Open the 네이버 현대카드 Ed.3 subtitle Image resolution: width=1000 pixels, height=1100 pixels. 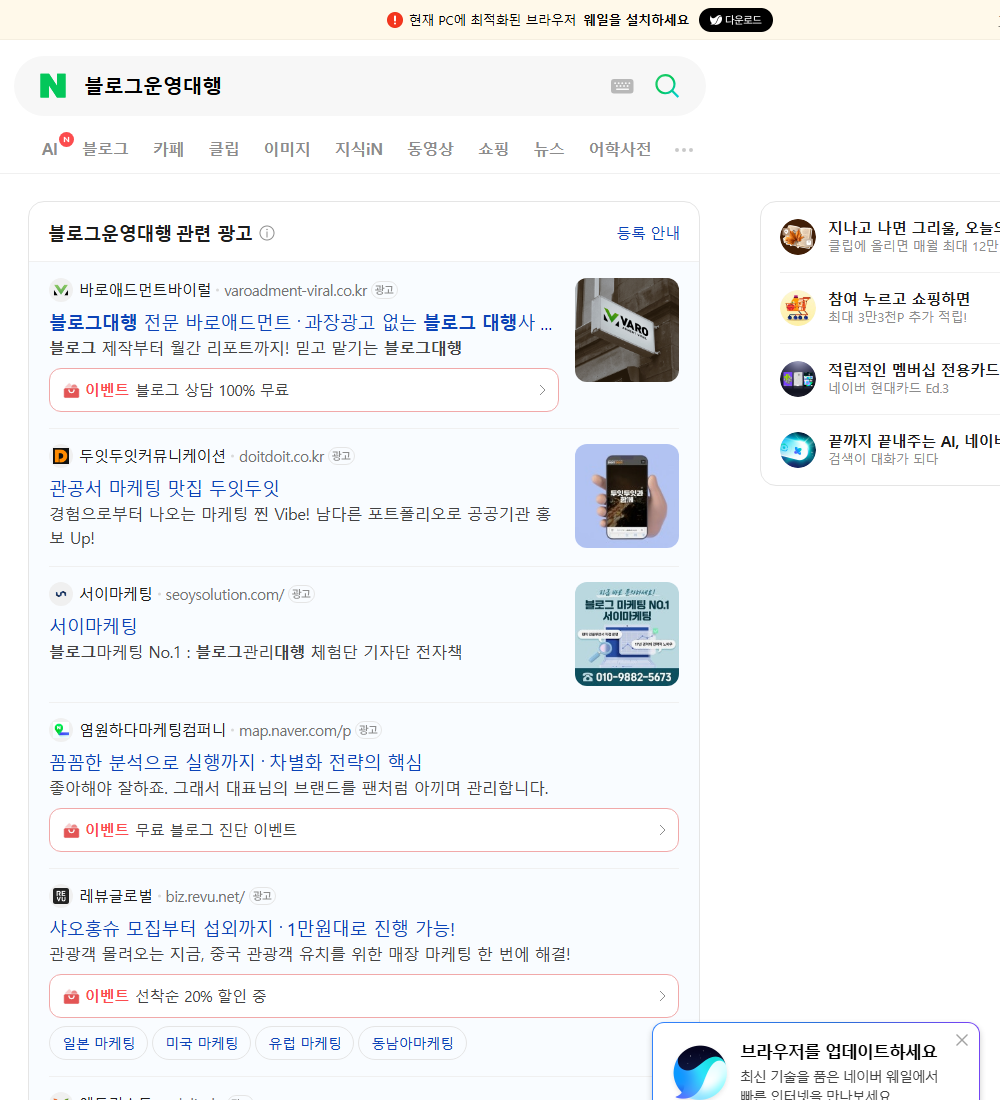tap(888, 388)
